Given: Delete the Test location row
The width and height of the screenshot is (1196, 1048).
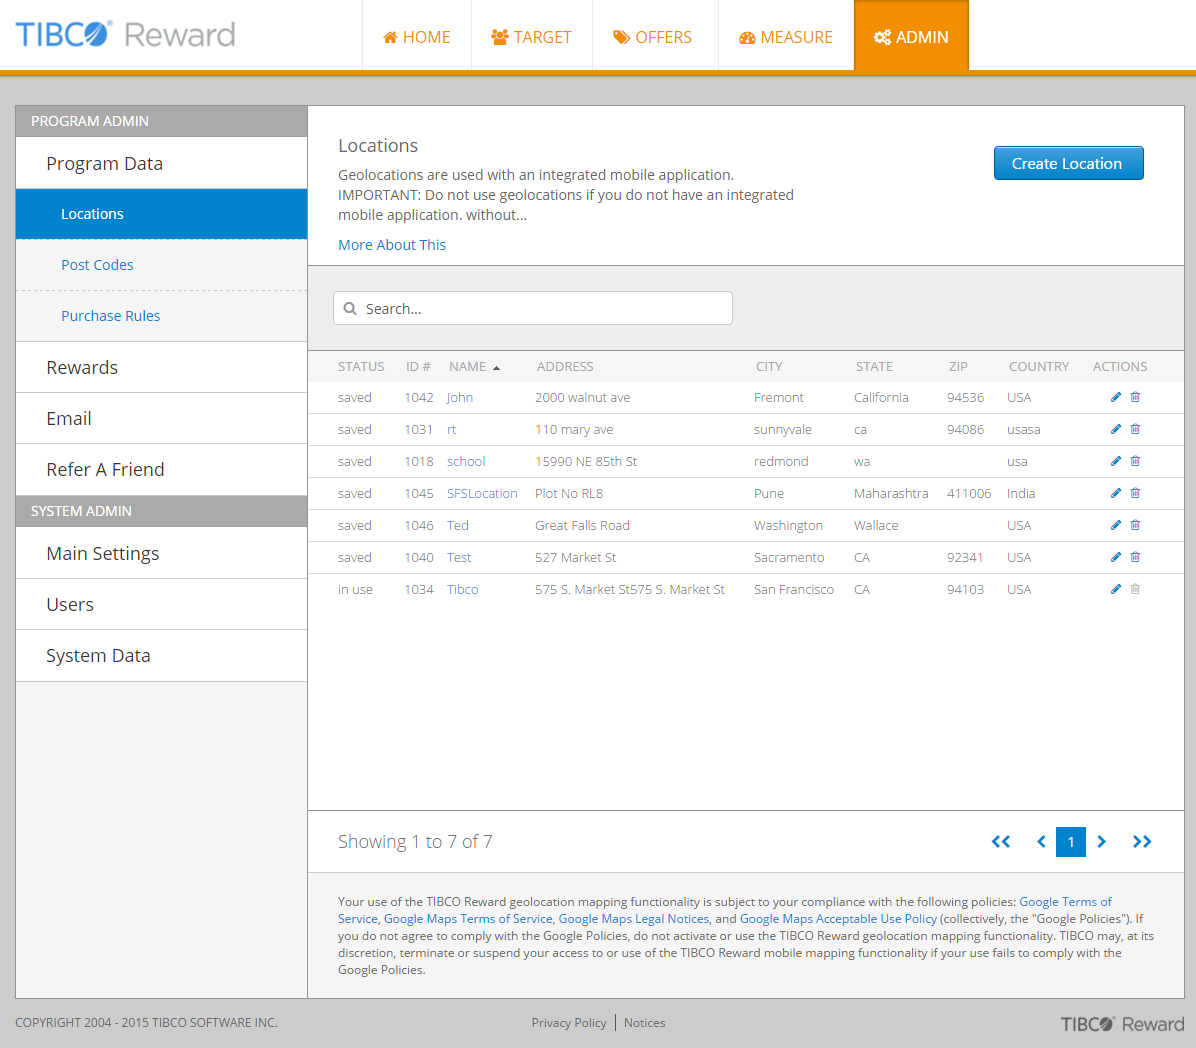Looking at the screenshot, I should (x=1135, y=557).
